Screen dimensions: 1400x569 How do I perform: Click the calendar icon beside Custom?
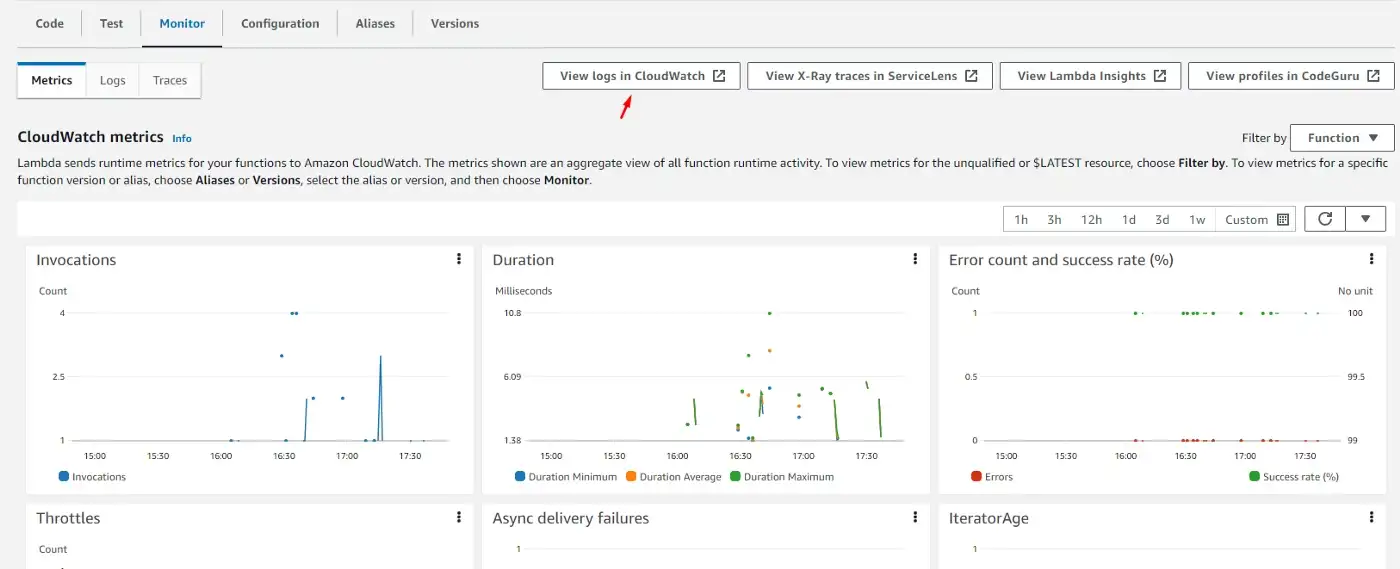(x=1283, y=220)
